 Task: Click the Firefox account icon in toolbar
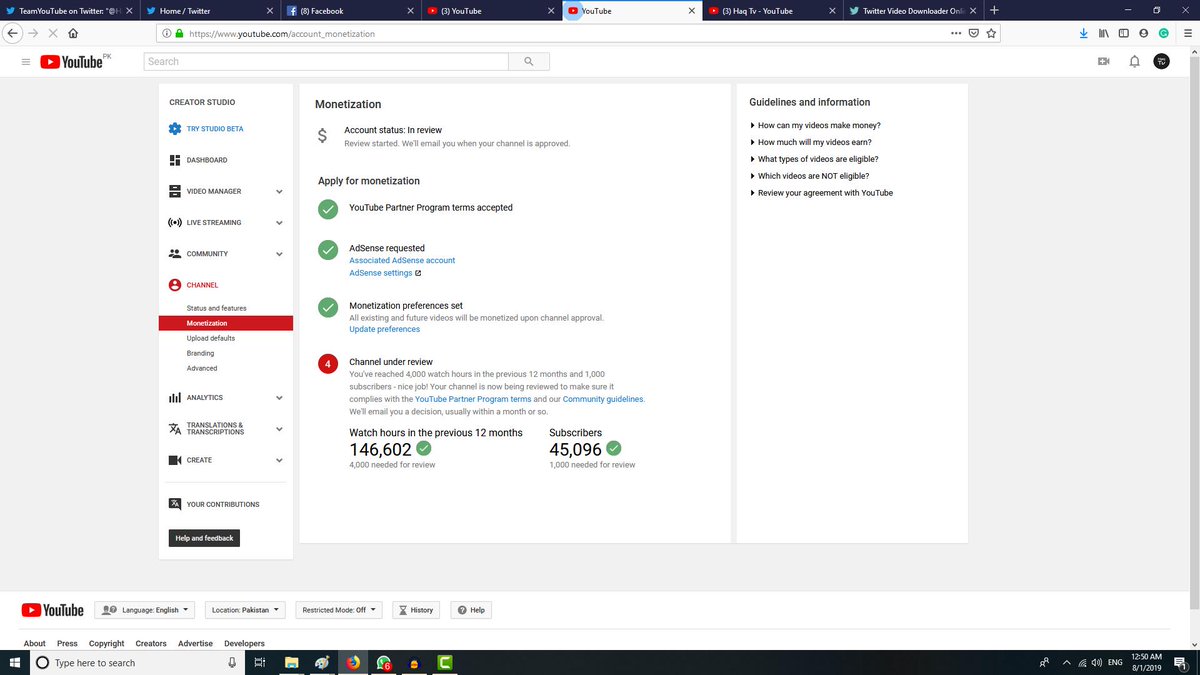tap(1144, 33)
